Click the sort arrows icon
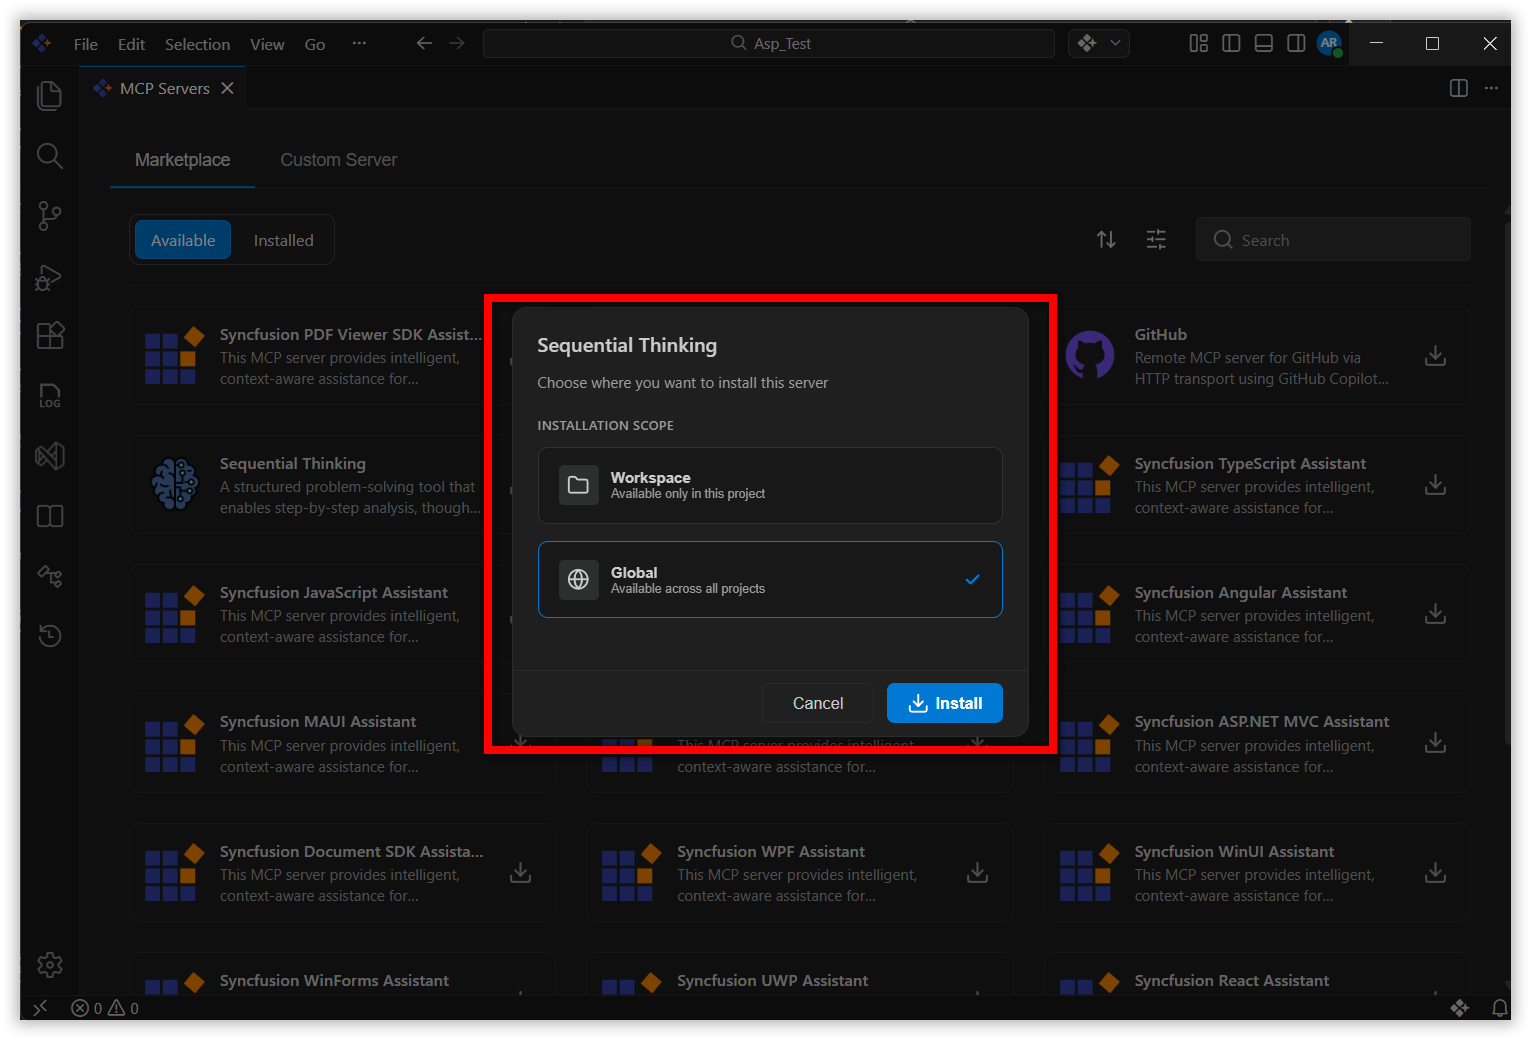Screen dimensions: 1531x1040 1106,240
